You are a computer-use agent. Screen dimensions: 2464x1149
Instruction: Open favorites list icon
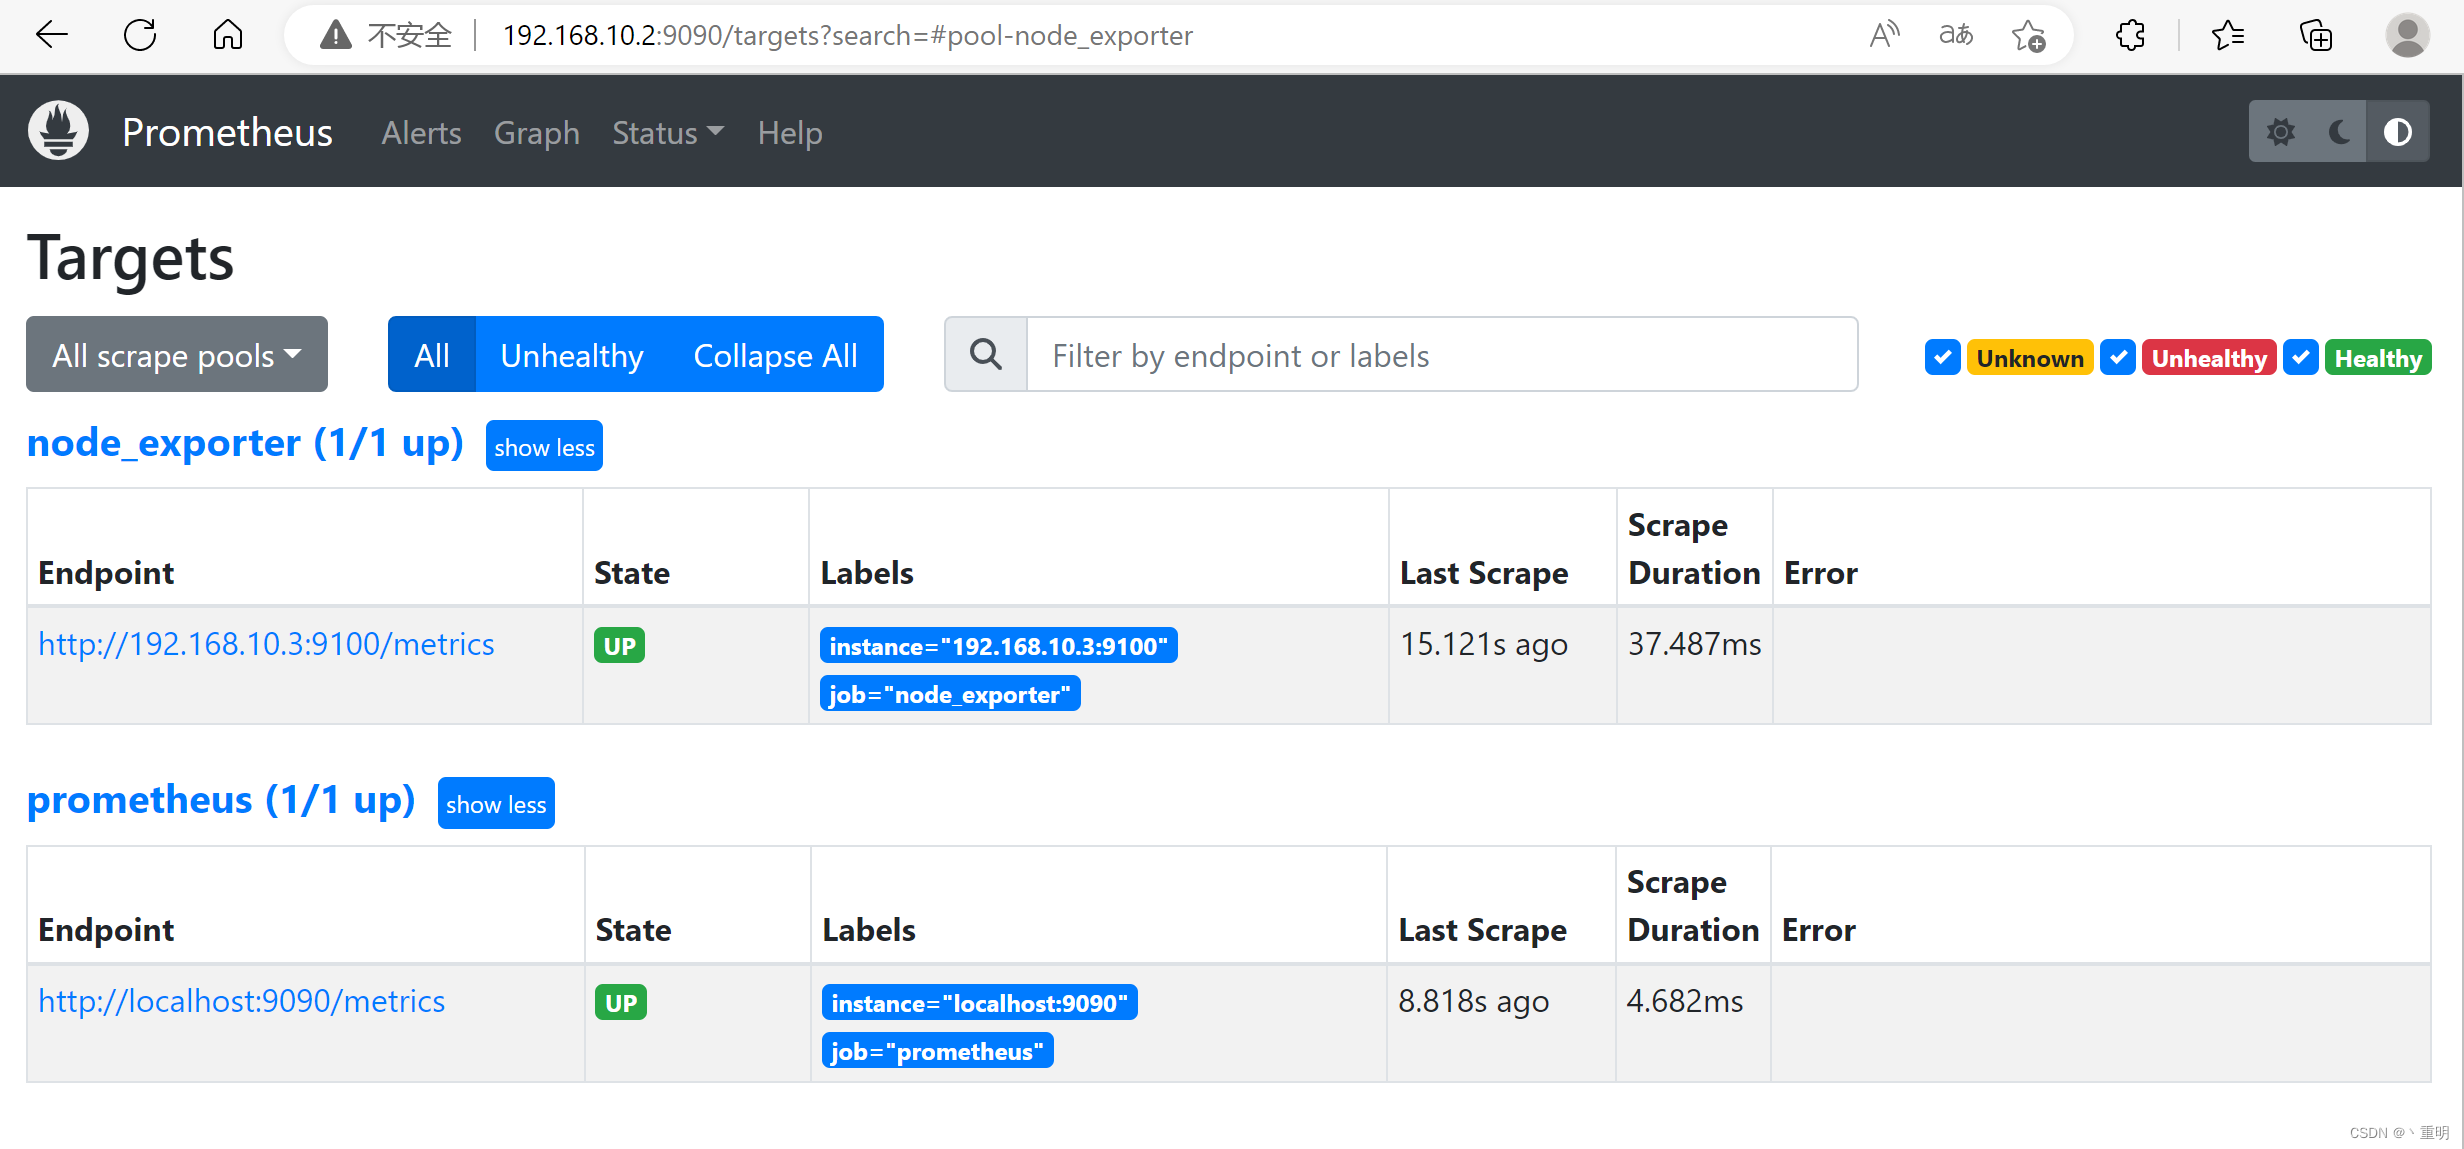click(x=2228, y=35)
